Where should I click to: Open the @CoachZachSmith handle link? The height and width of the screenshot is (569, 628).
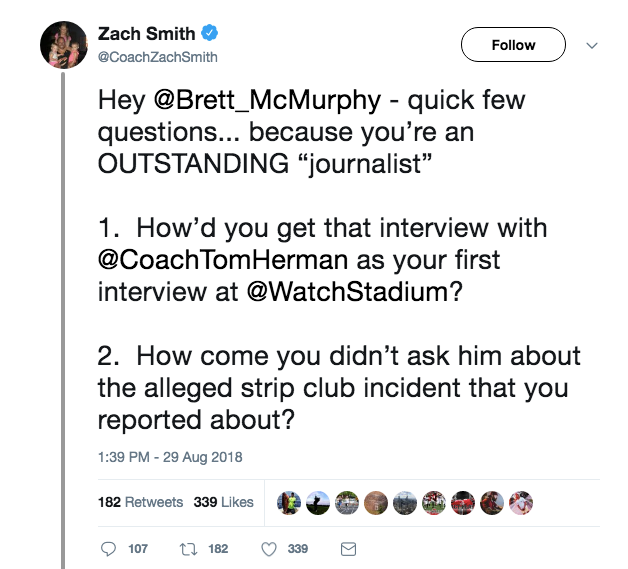(157, 57)
